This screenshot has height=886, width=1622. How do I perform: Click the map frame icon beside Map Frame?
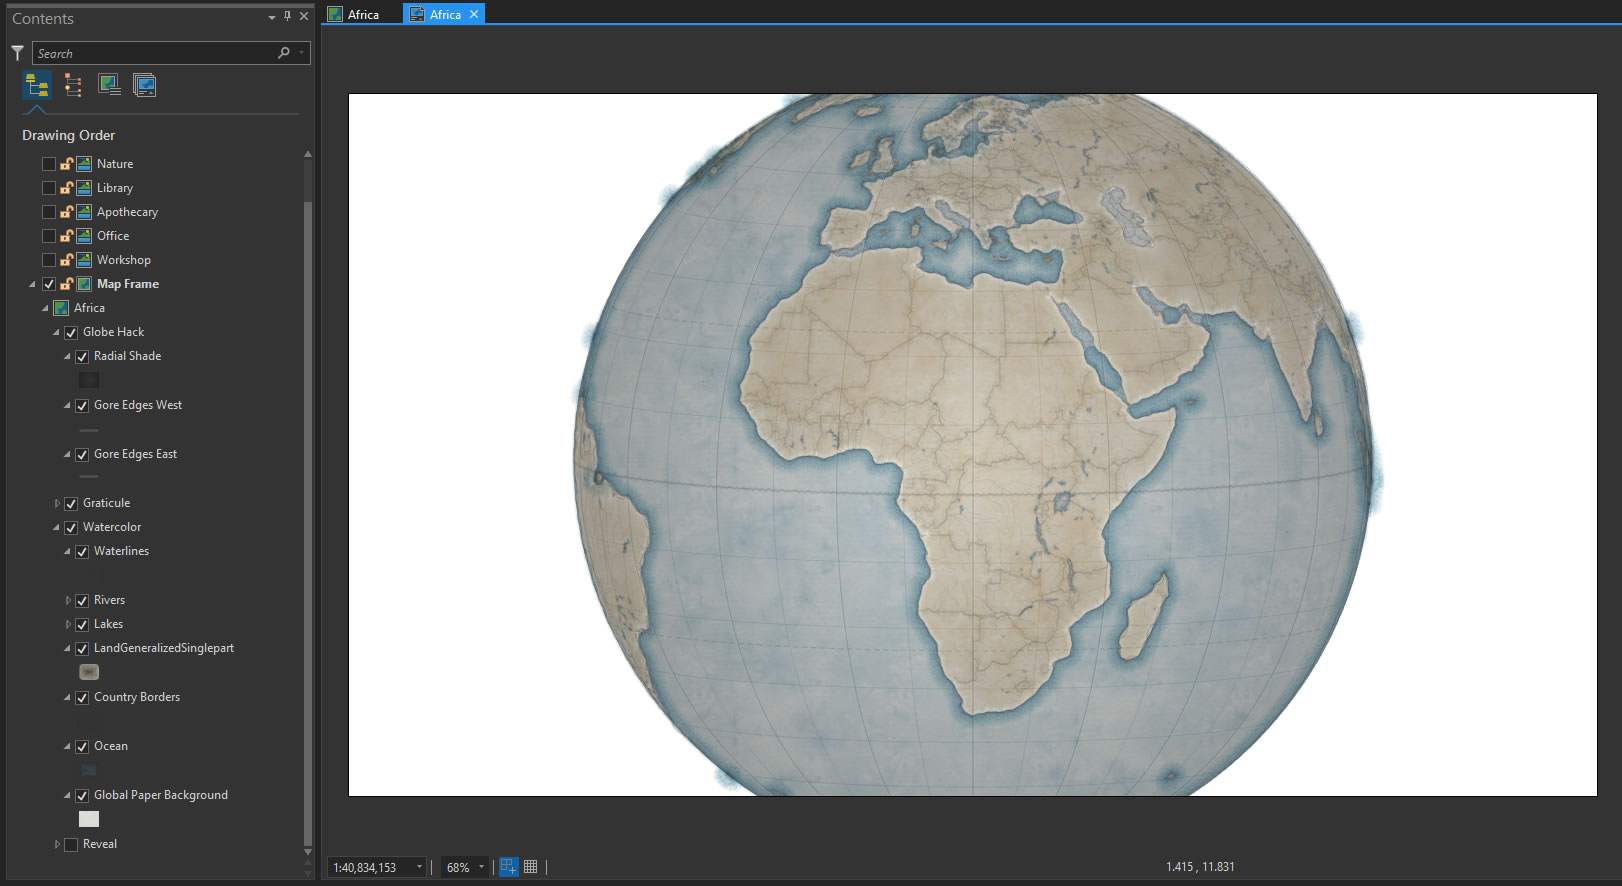pos(84,284)
